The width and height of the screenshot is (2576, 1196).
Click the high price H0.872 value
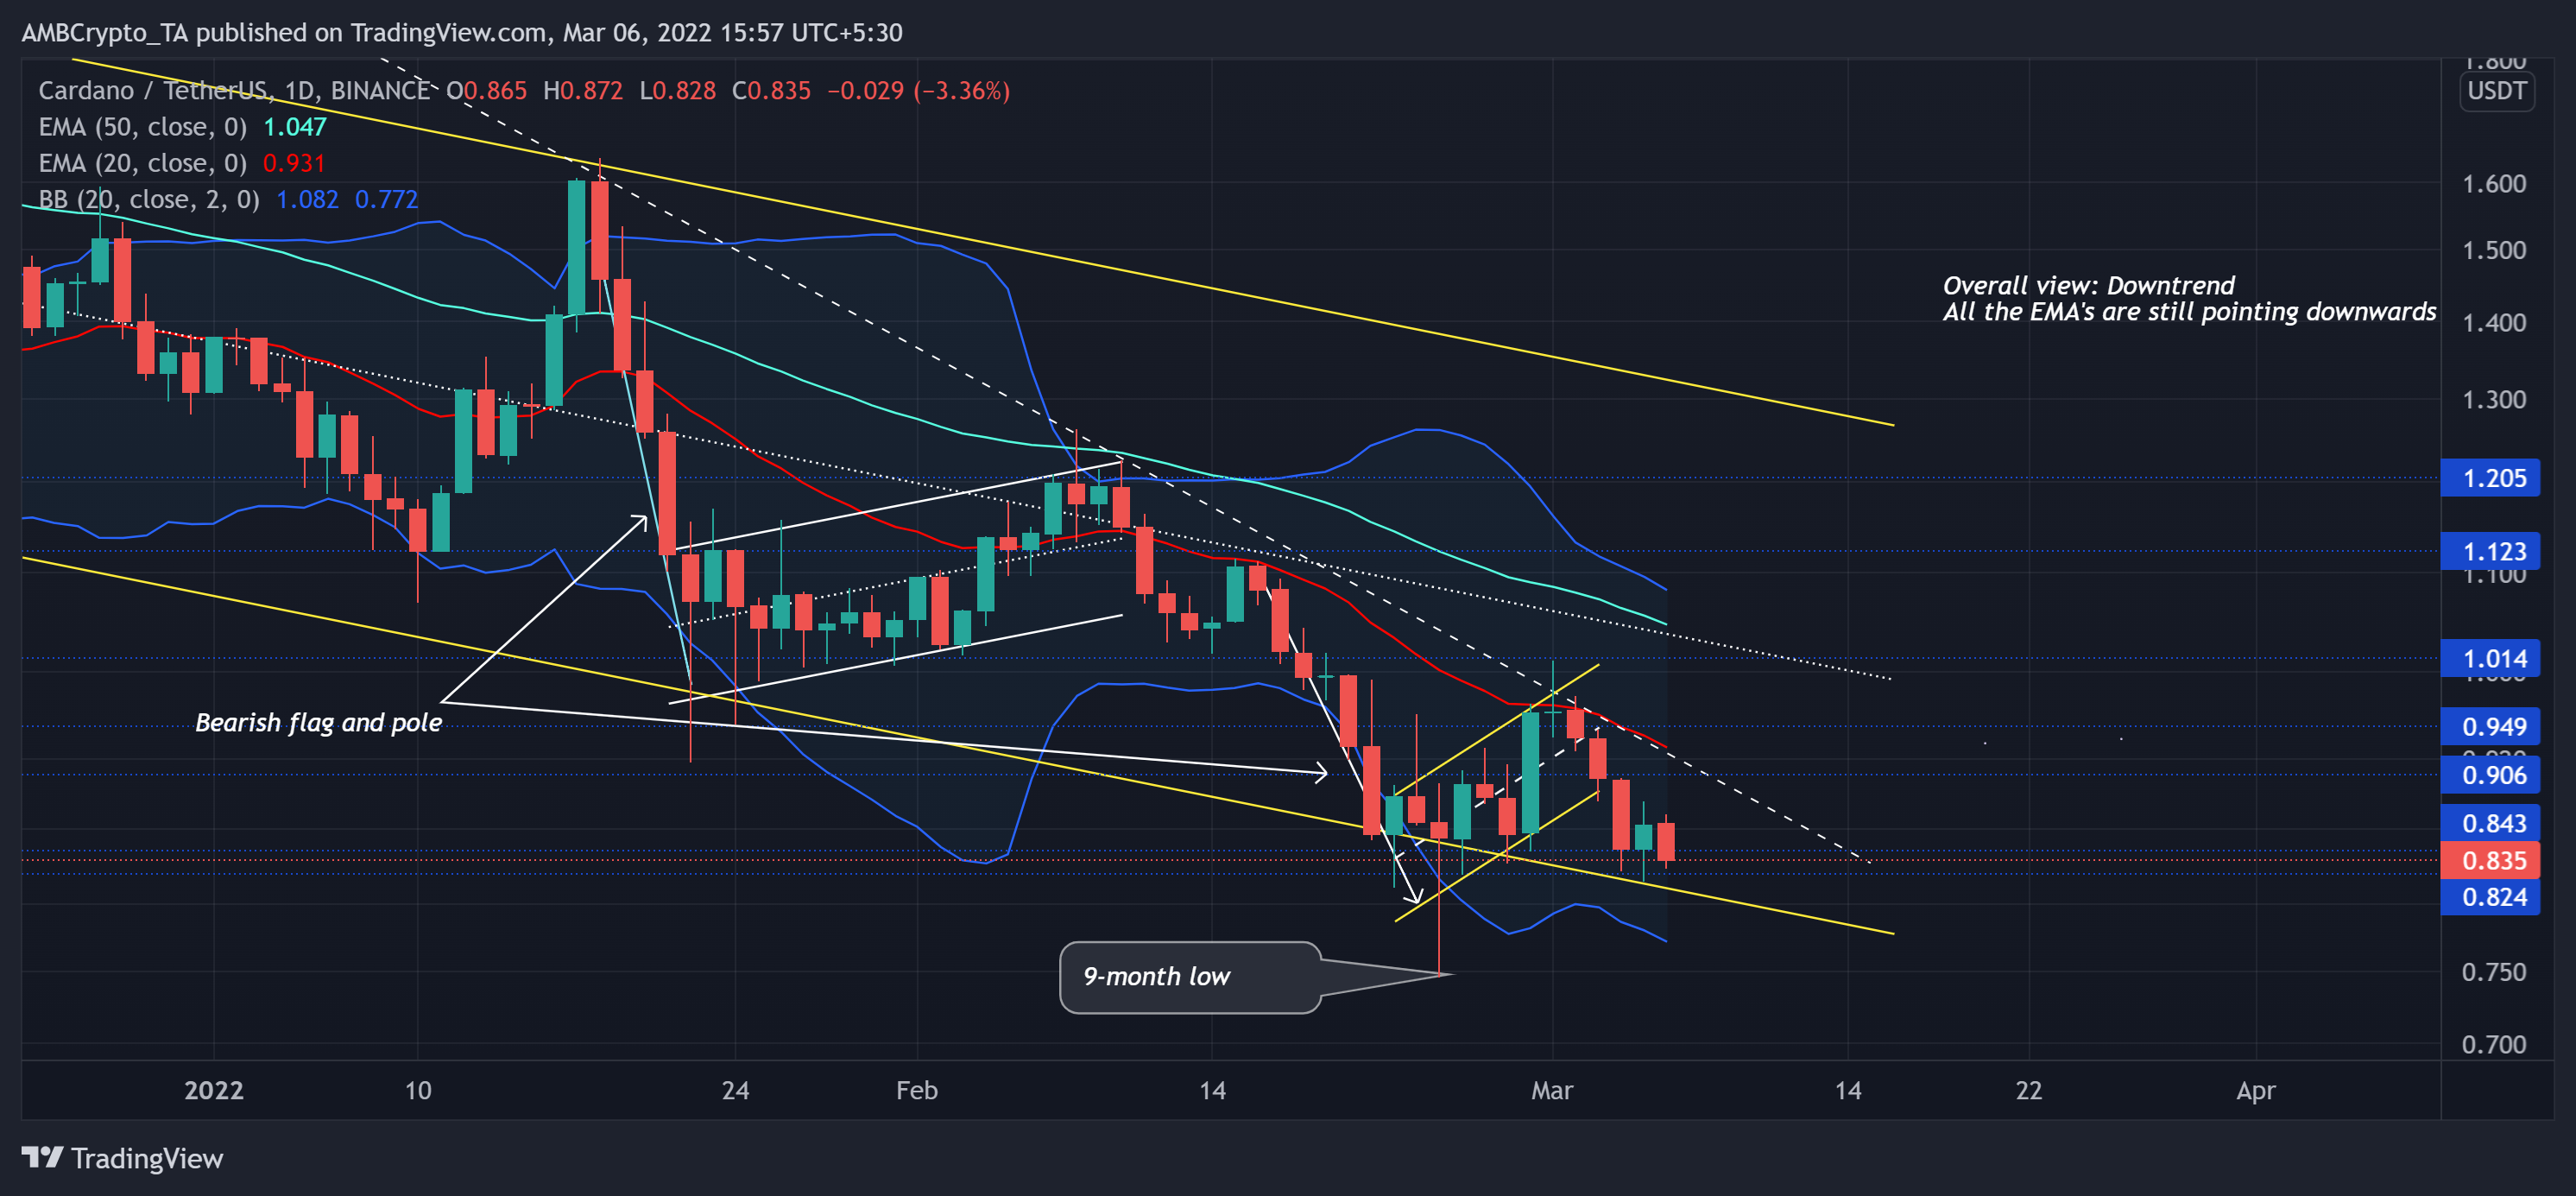[x=583, y=91]
